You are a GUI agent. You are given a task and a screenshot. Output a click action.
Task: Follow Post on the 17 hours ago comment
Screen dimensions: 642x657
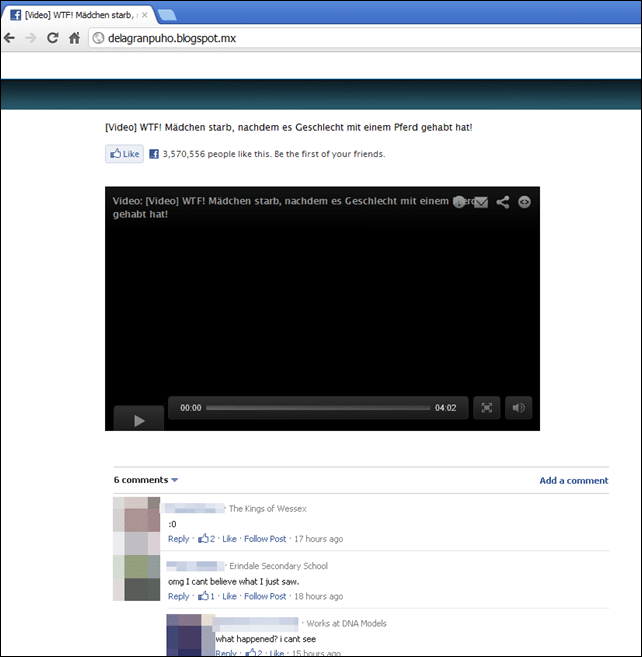pos(265,539)
